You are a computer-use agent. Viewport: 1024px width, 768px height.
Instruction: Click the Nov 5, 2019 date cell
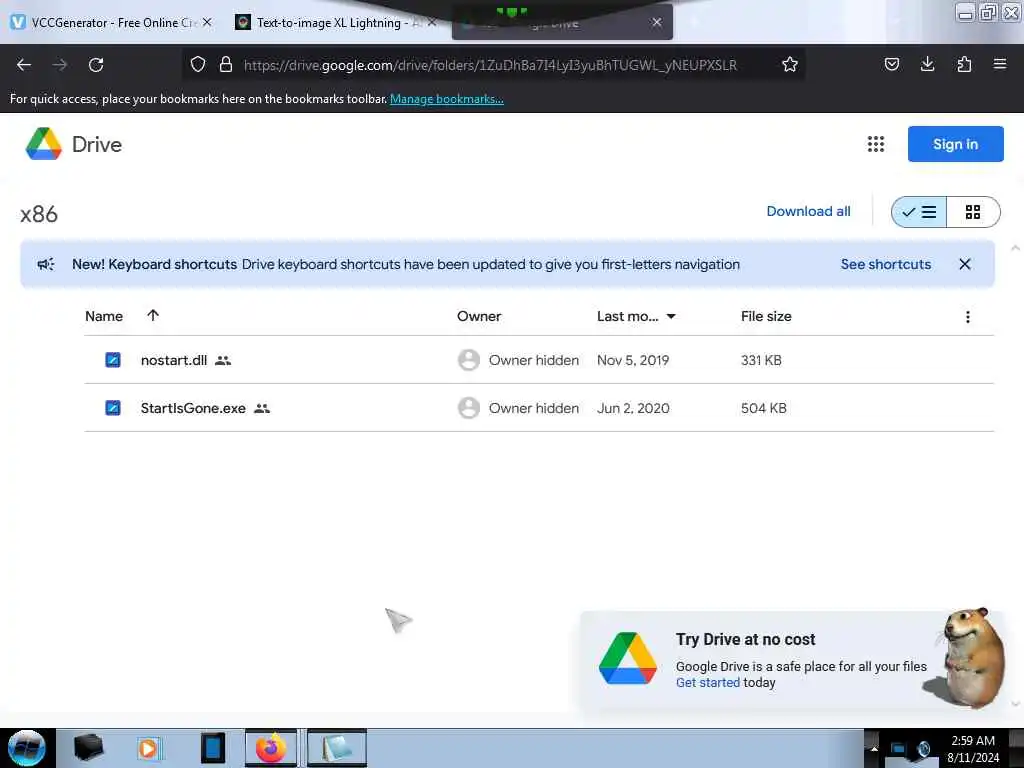click(x=633, y=360)
